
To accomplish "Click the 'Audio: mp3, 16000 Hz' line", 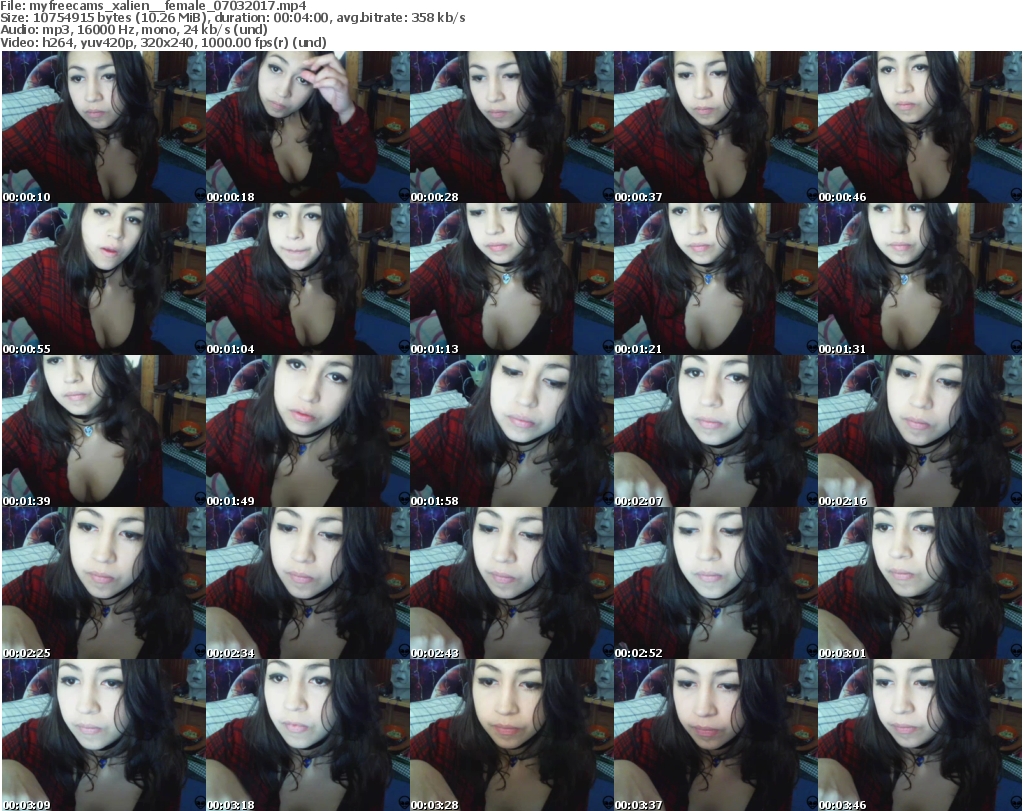I will click(134, 30).
